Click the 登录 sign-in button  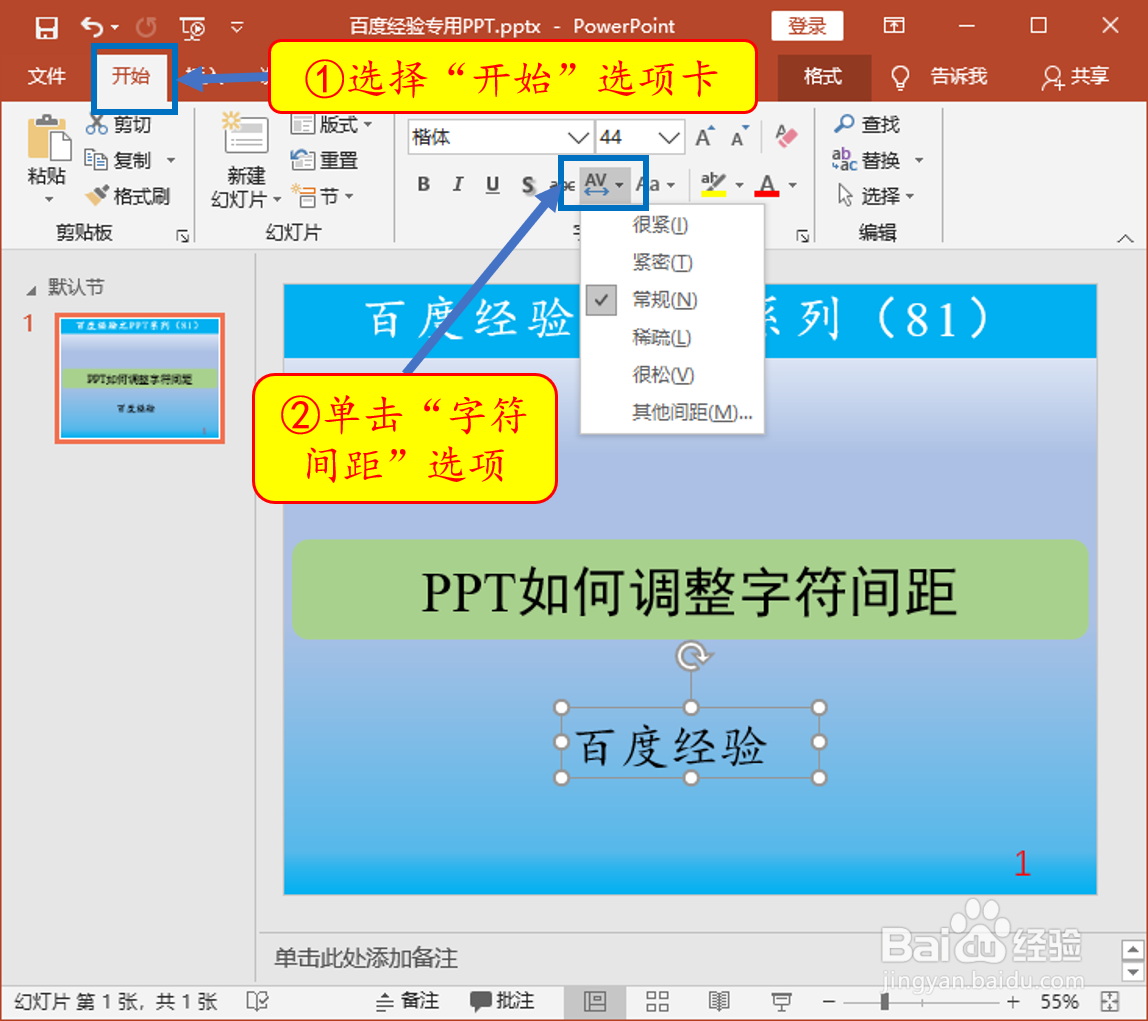coord(807,26)
